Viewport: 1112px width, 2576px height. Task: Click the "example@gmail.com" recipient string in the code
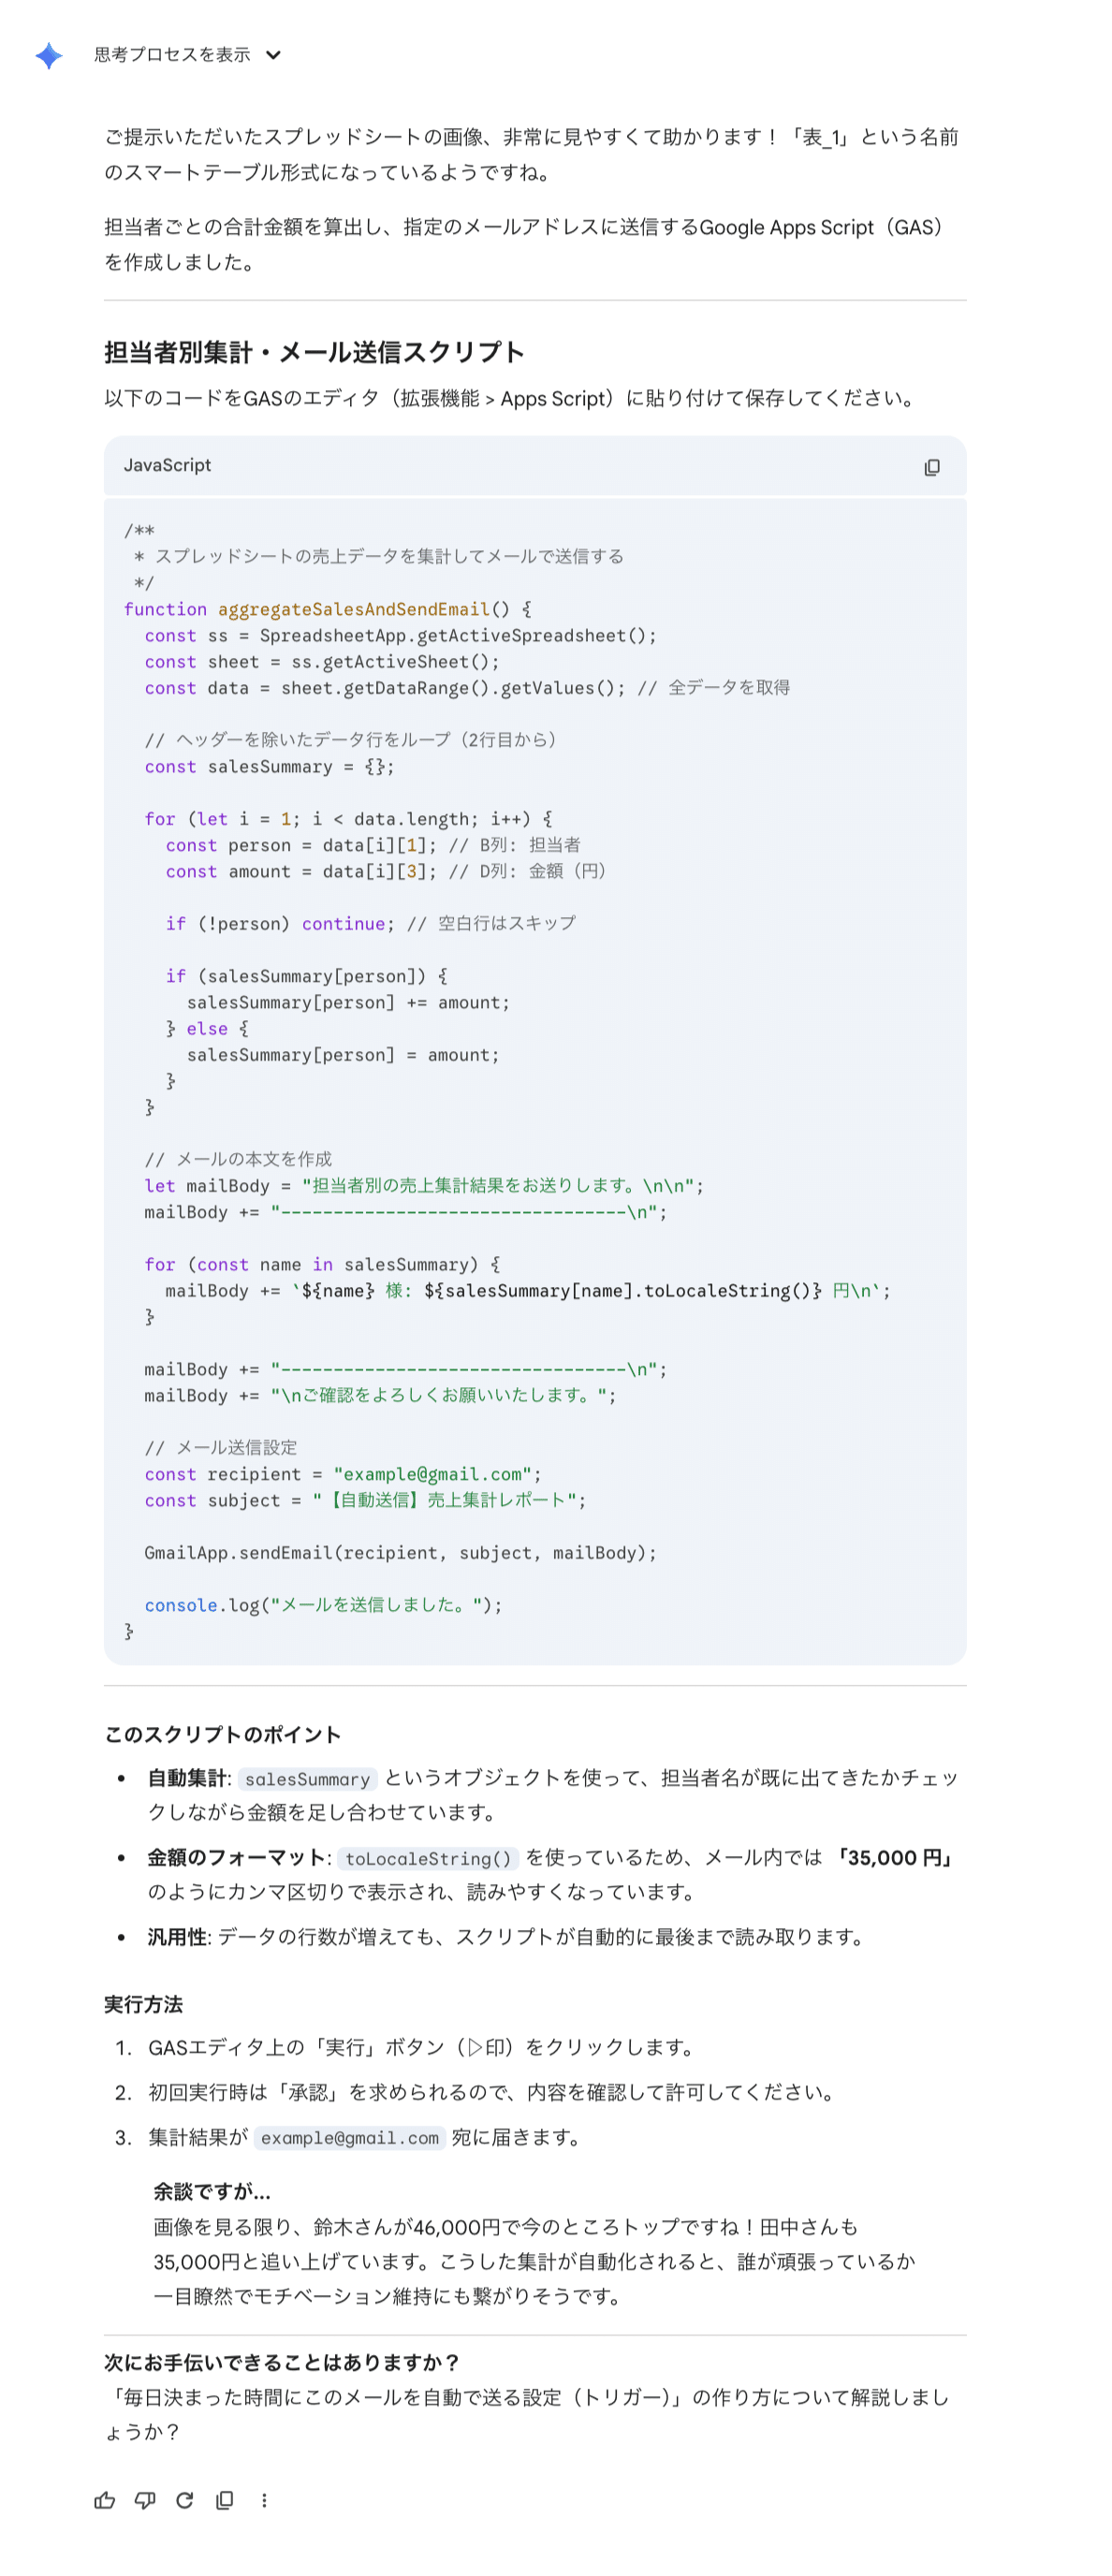click(x=433, y=1474)
